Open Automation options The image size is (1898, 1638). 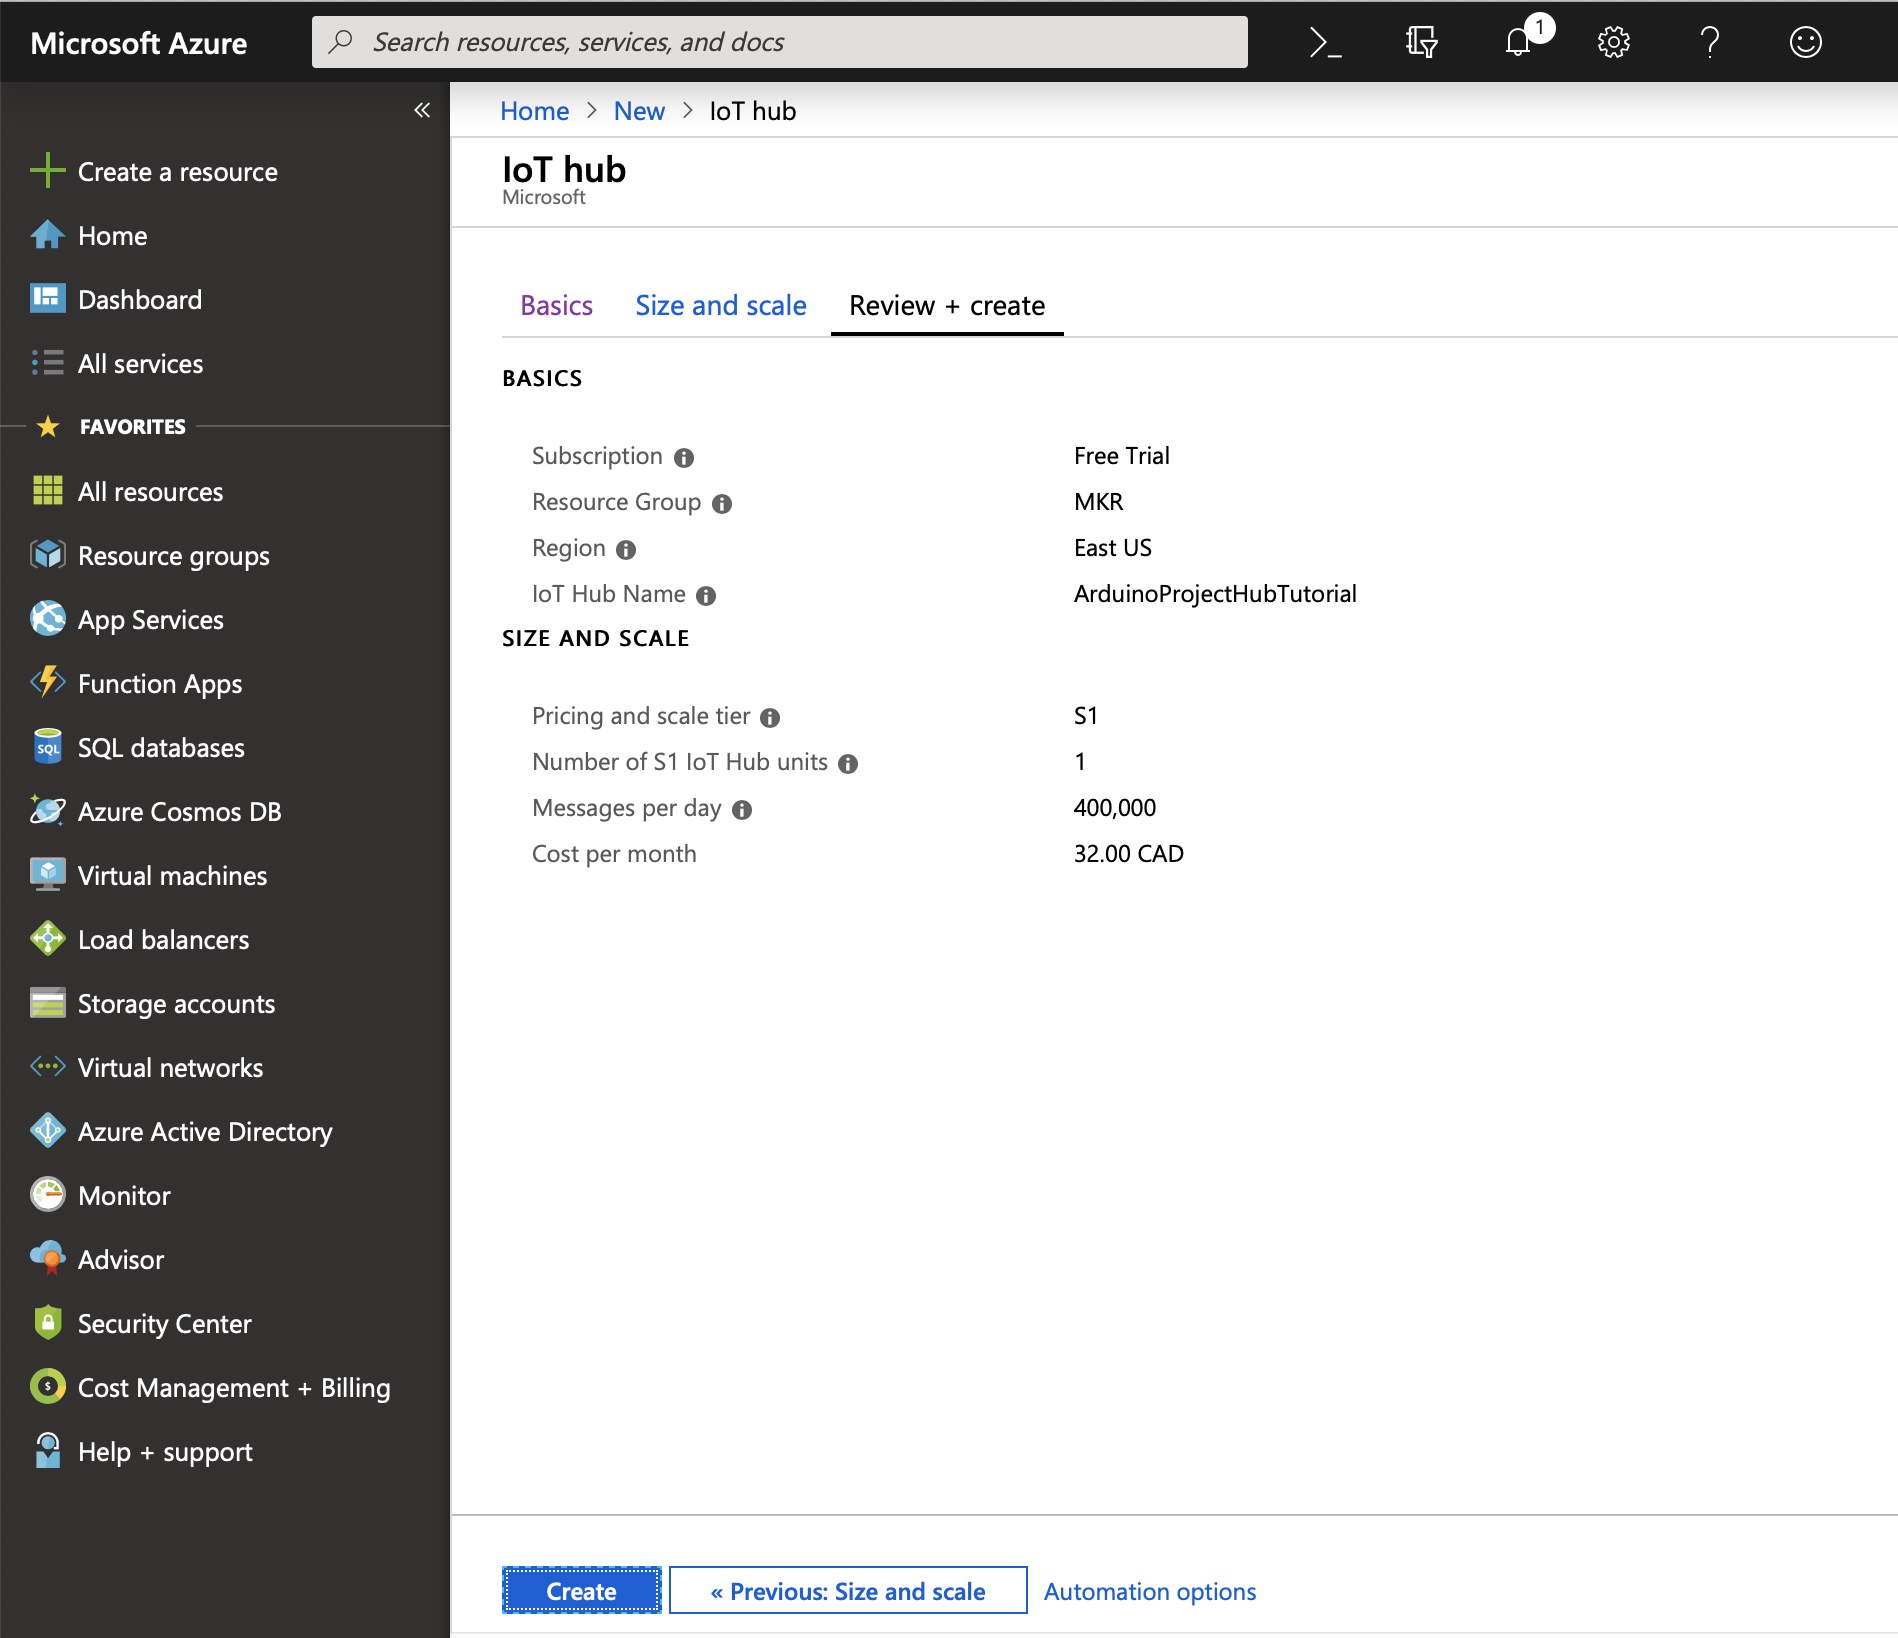click(1149, 1590)
